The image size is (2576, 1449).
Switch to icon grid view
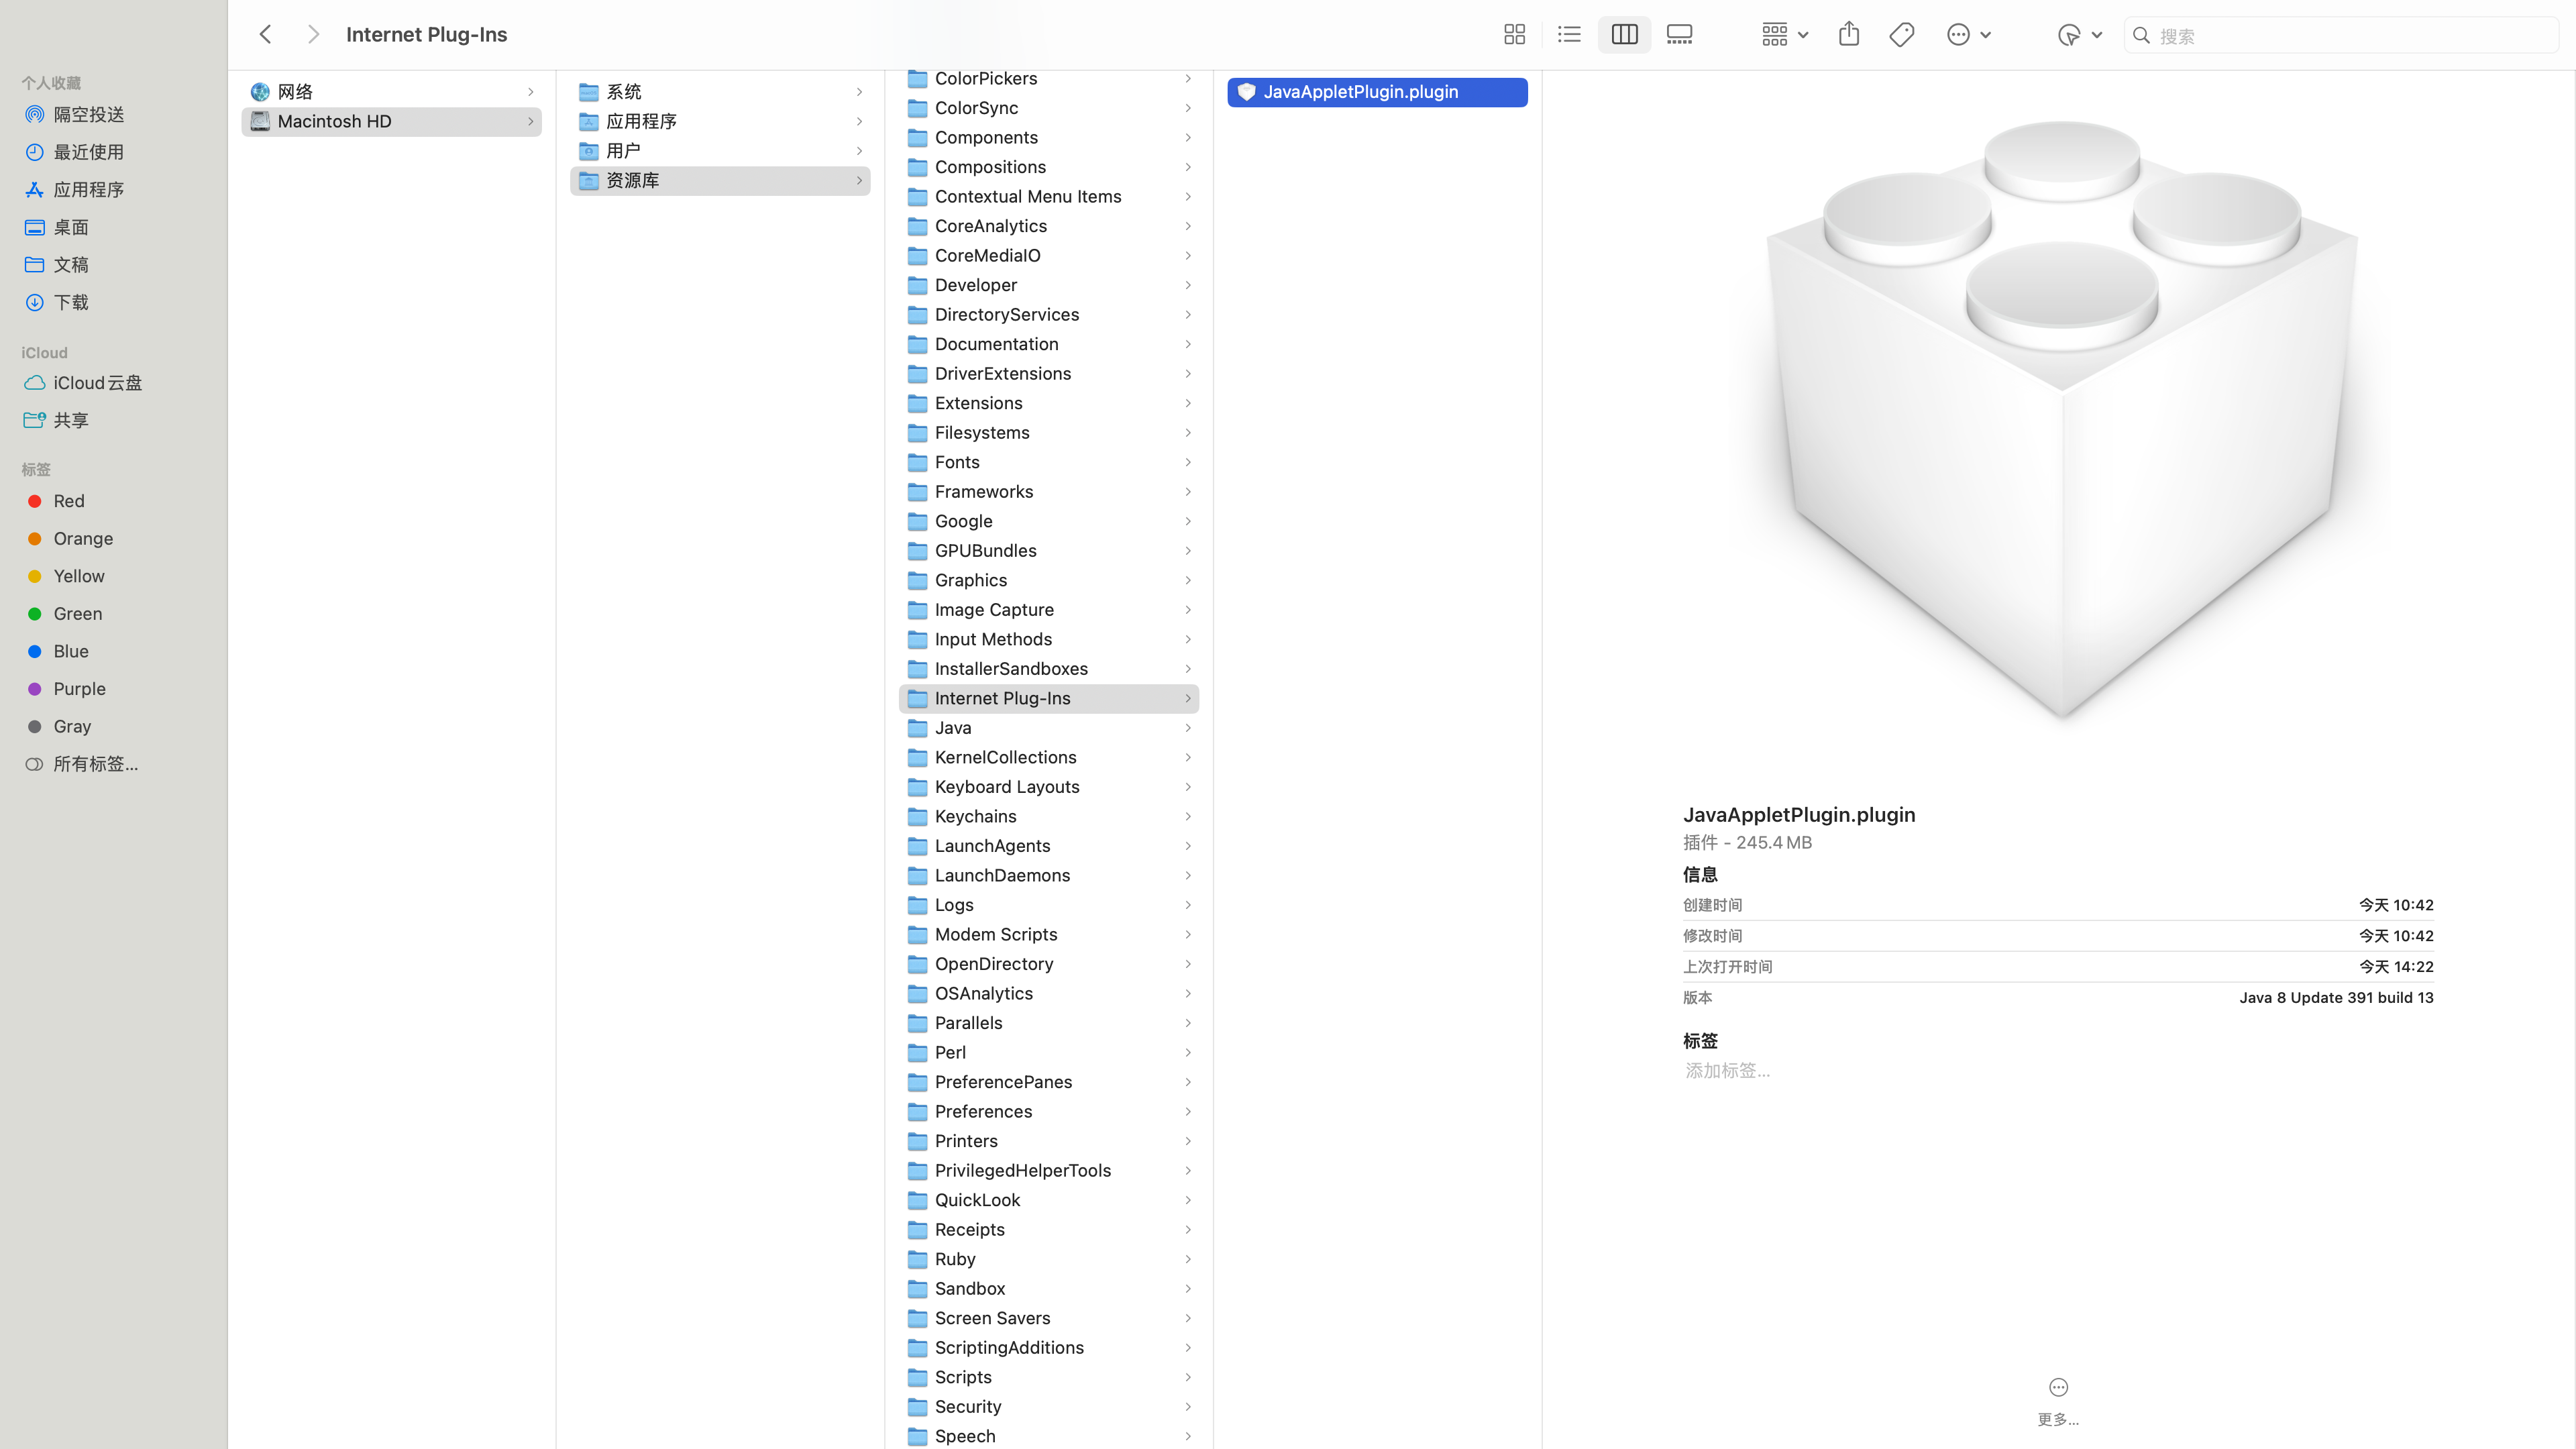pos(1514,35)
